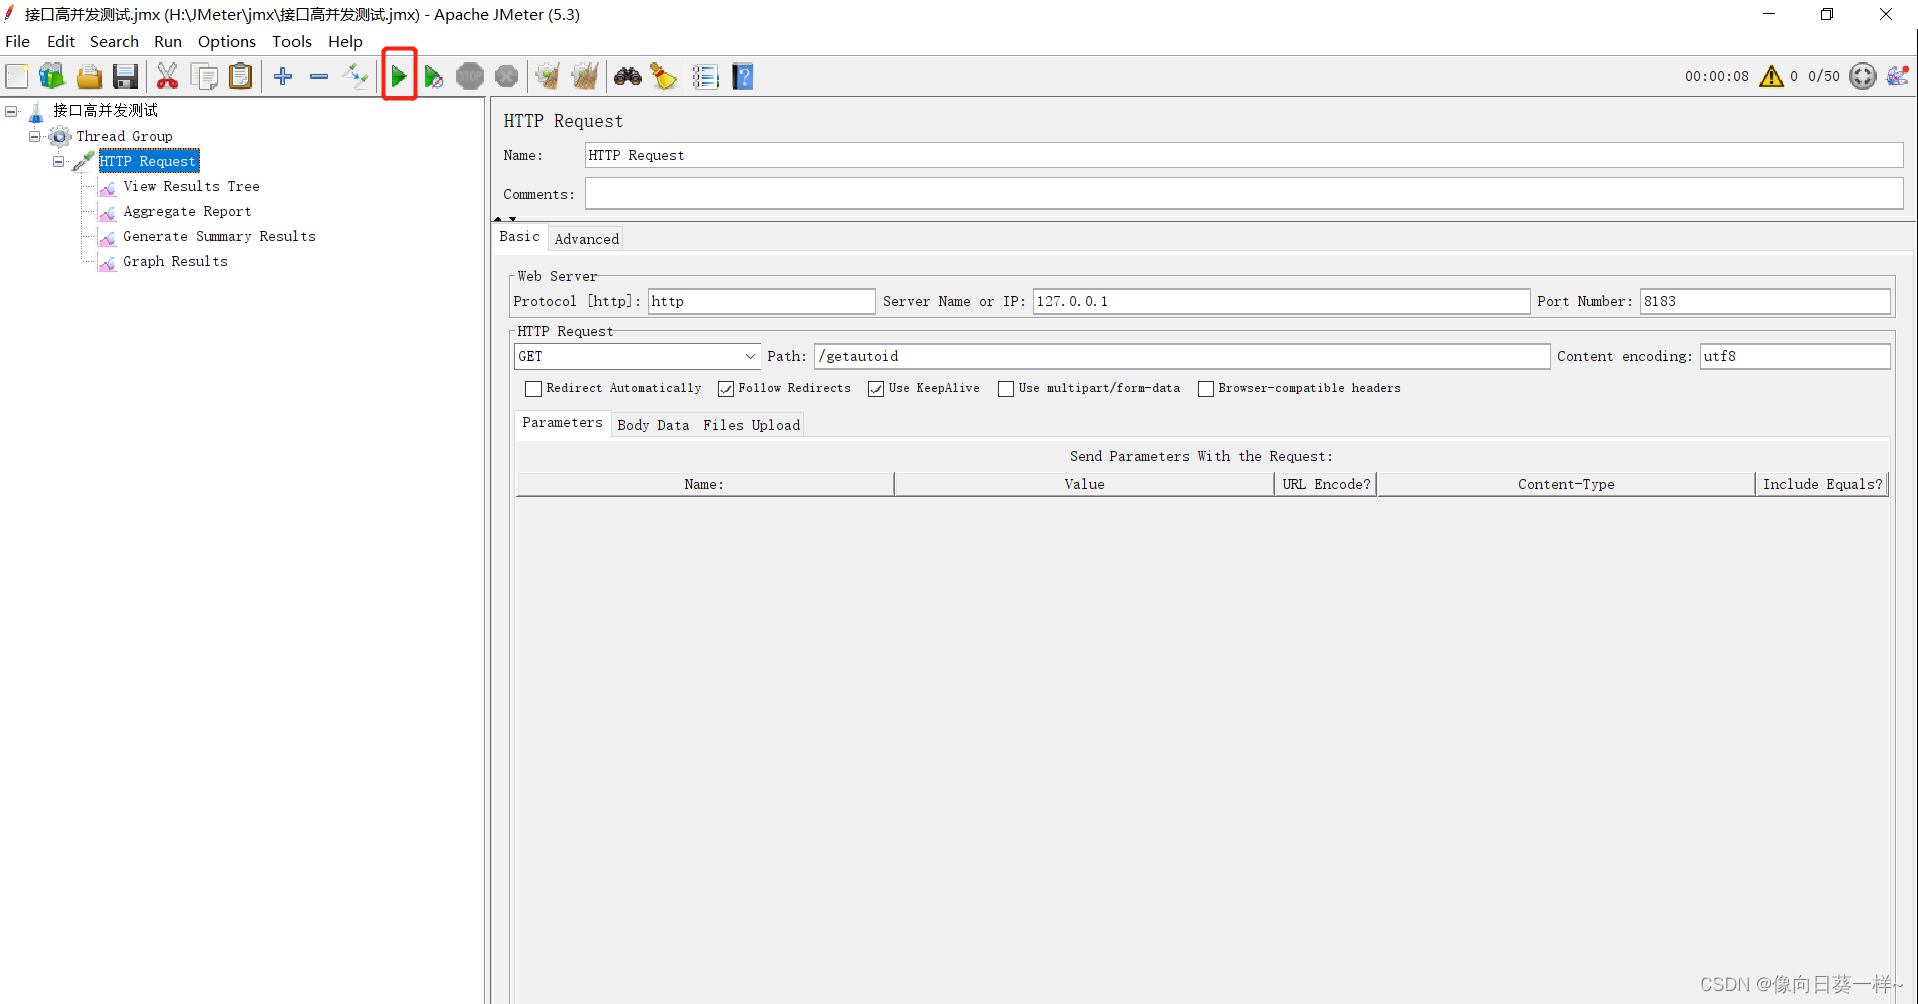Open the Options menu

[x=227, y=41]
